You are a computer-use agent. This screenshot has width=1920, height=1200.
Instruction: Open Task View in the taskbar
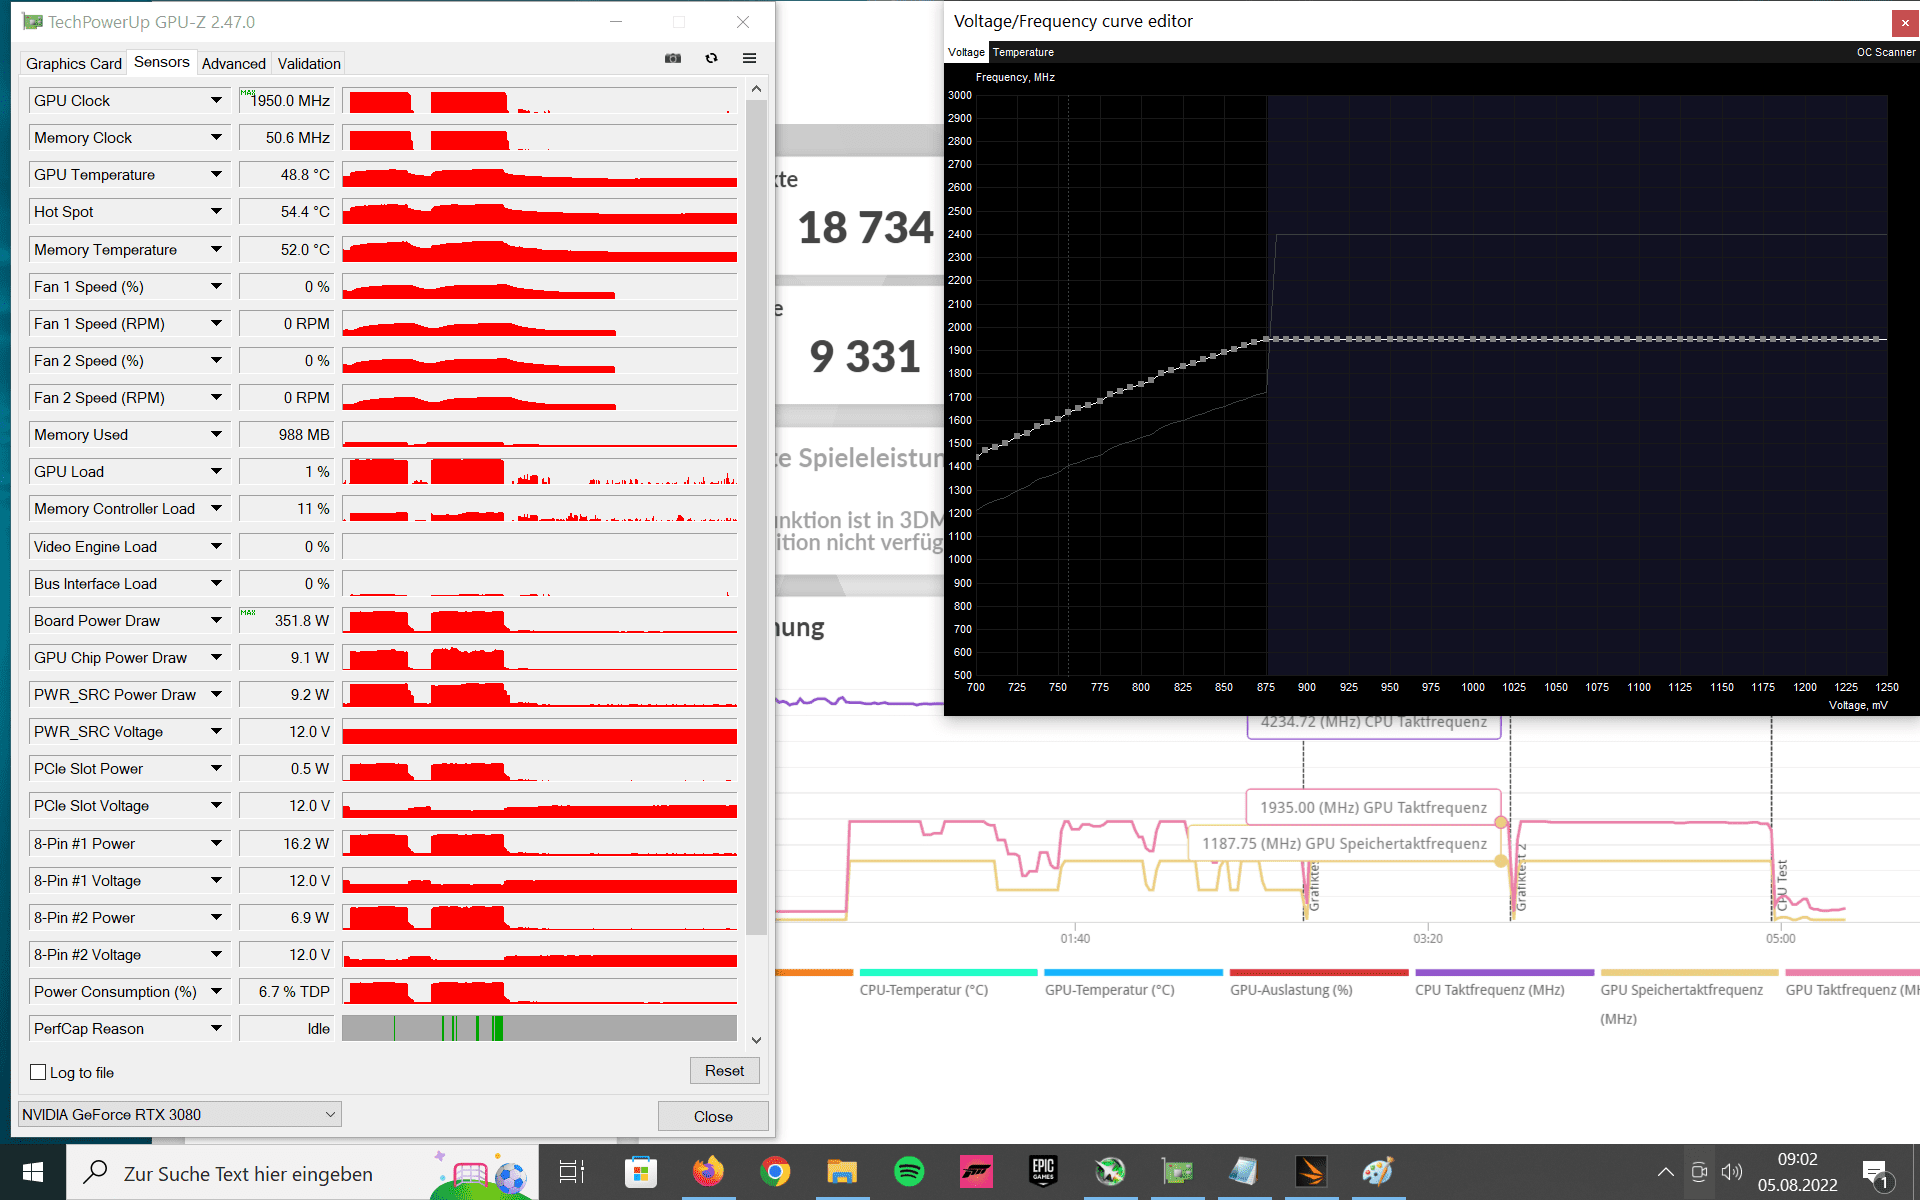571,1172
